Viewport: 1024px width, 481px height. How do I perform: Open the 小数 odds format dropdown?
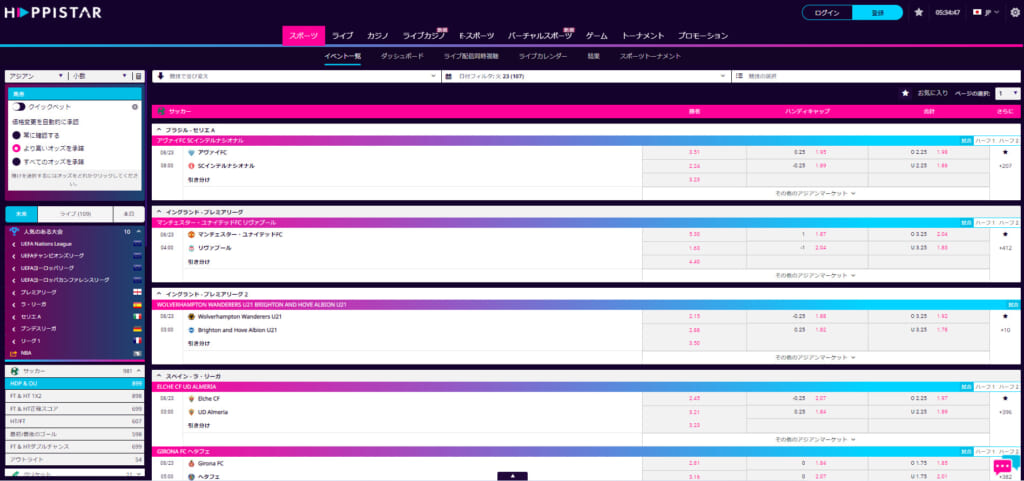[100, 76]
